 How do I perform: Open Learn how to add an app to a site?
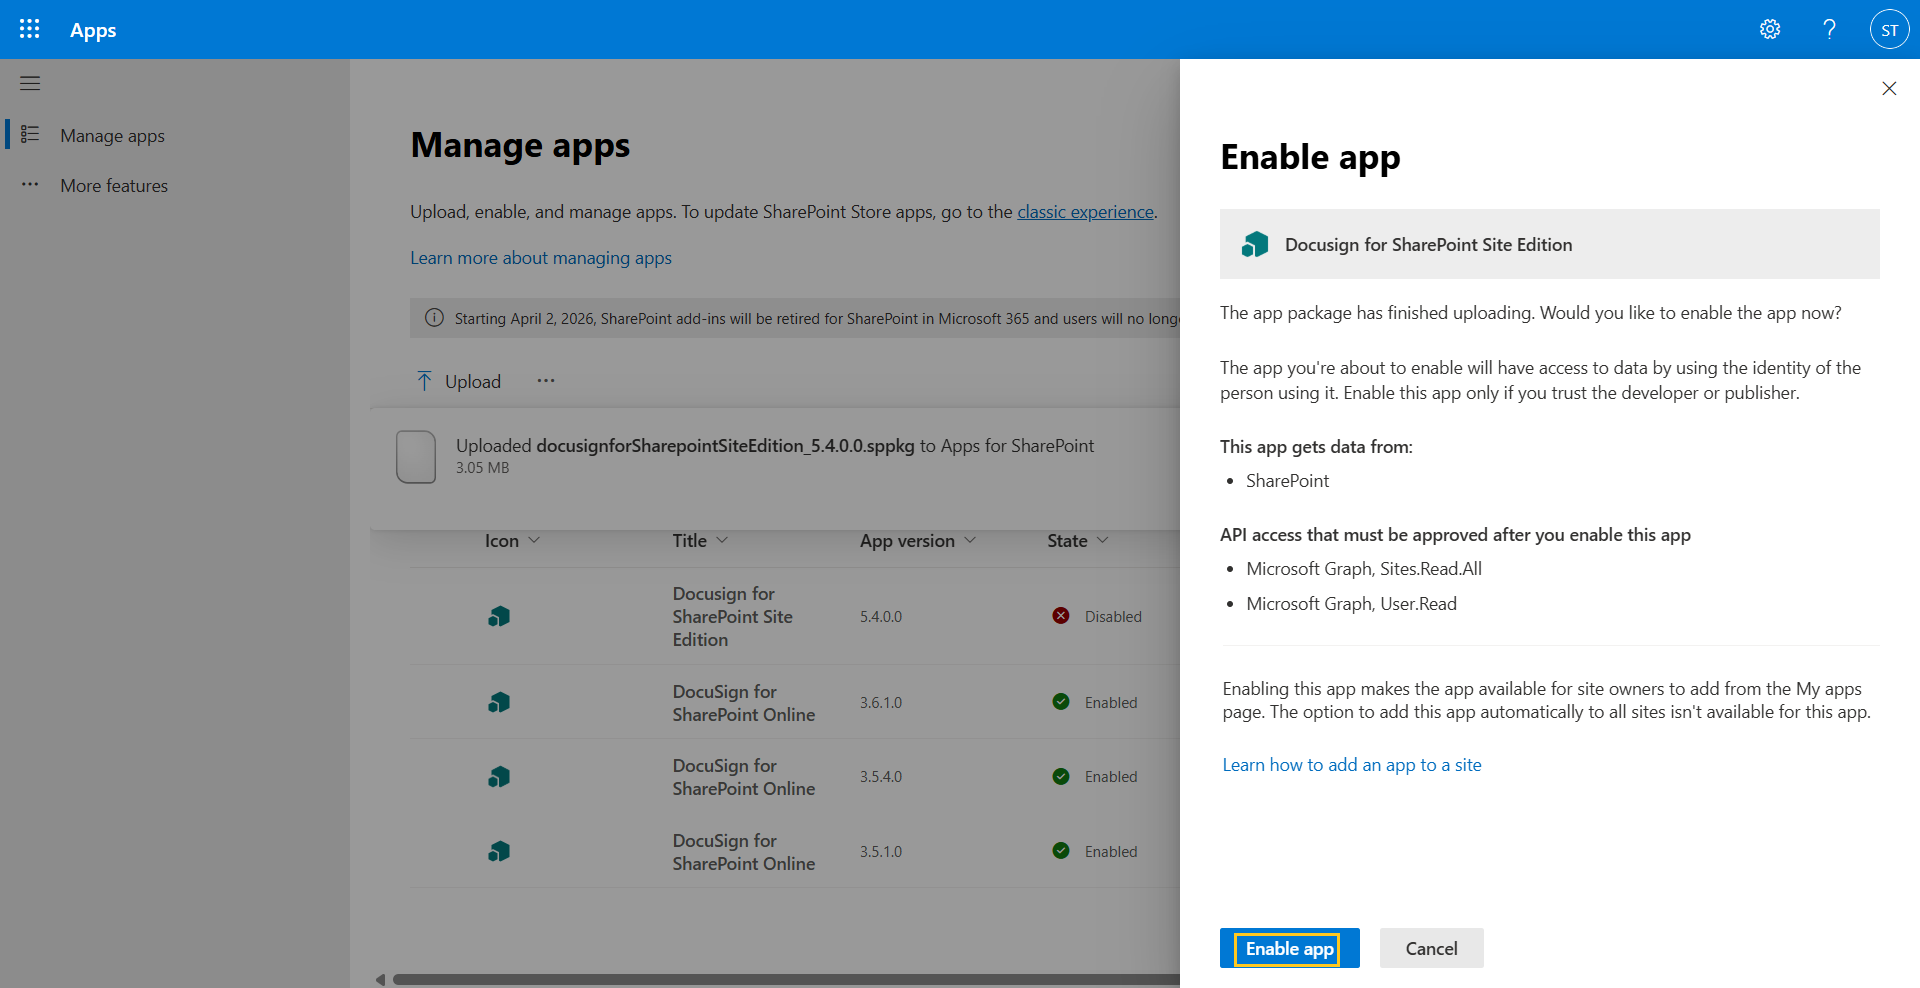coord(1352,765)
